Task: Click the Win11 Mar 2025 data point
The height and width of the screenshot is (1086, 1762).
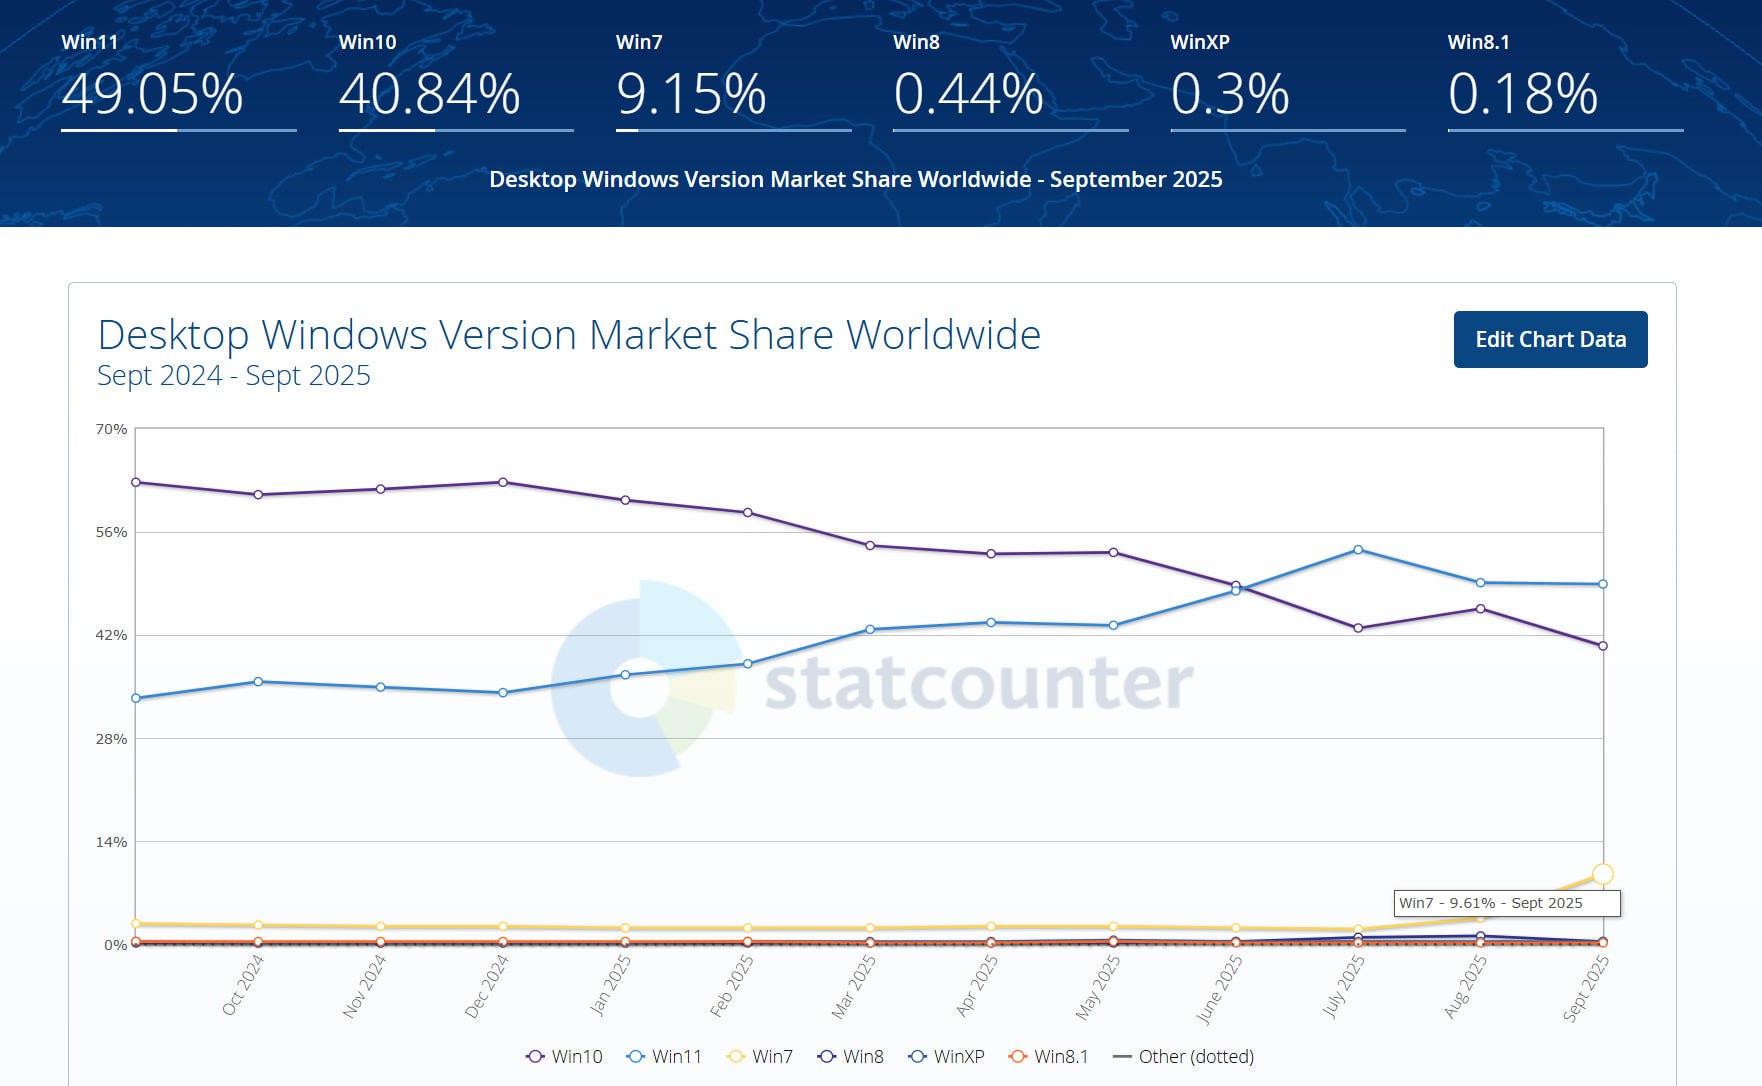Action: (x=870, y=629)
